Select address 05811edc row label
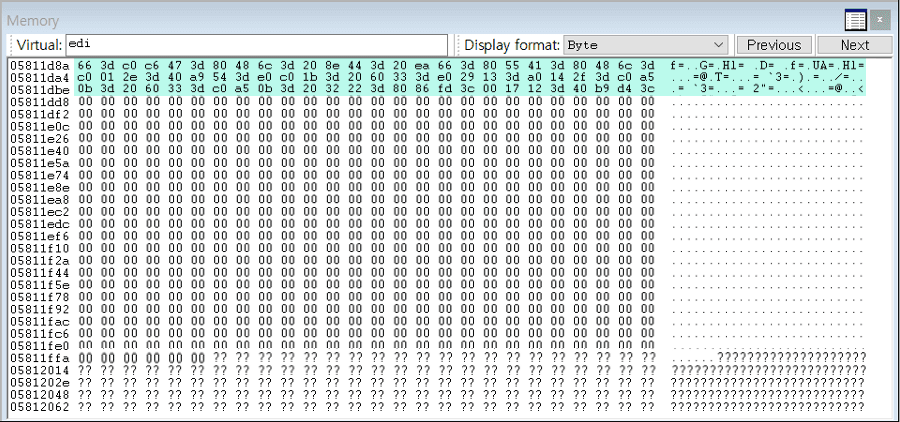The image size is (900, 422). click(40, 223)
